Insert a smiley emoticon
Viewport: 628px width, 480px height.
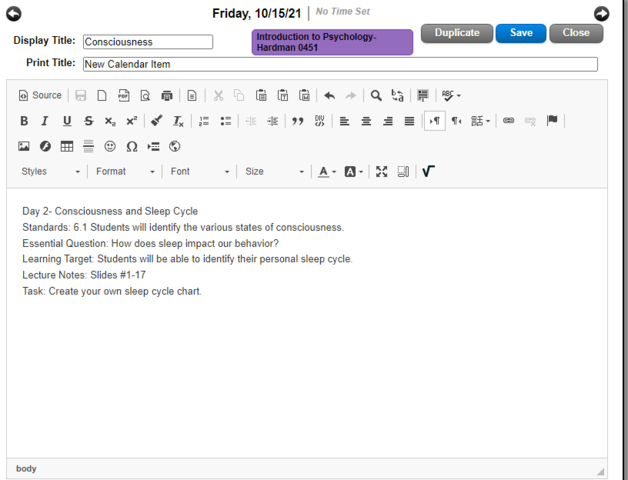110,146
